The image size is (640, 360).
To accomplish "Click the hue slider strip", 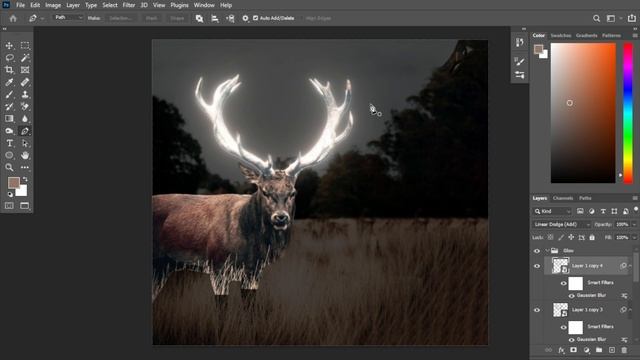I will 629,113.
